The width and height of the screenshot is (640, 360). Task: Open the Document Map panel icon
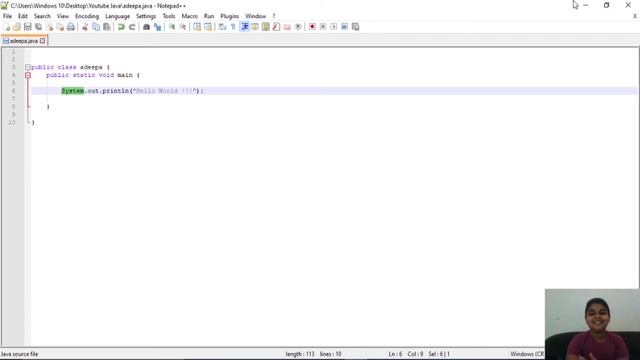click(x=265, y=27)
